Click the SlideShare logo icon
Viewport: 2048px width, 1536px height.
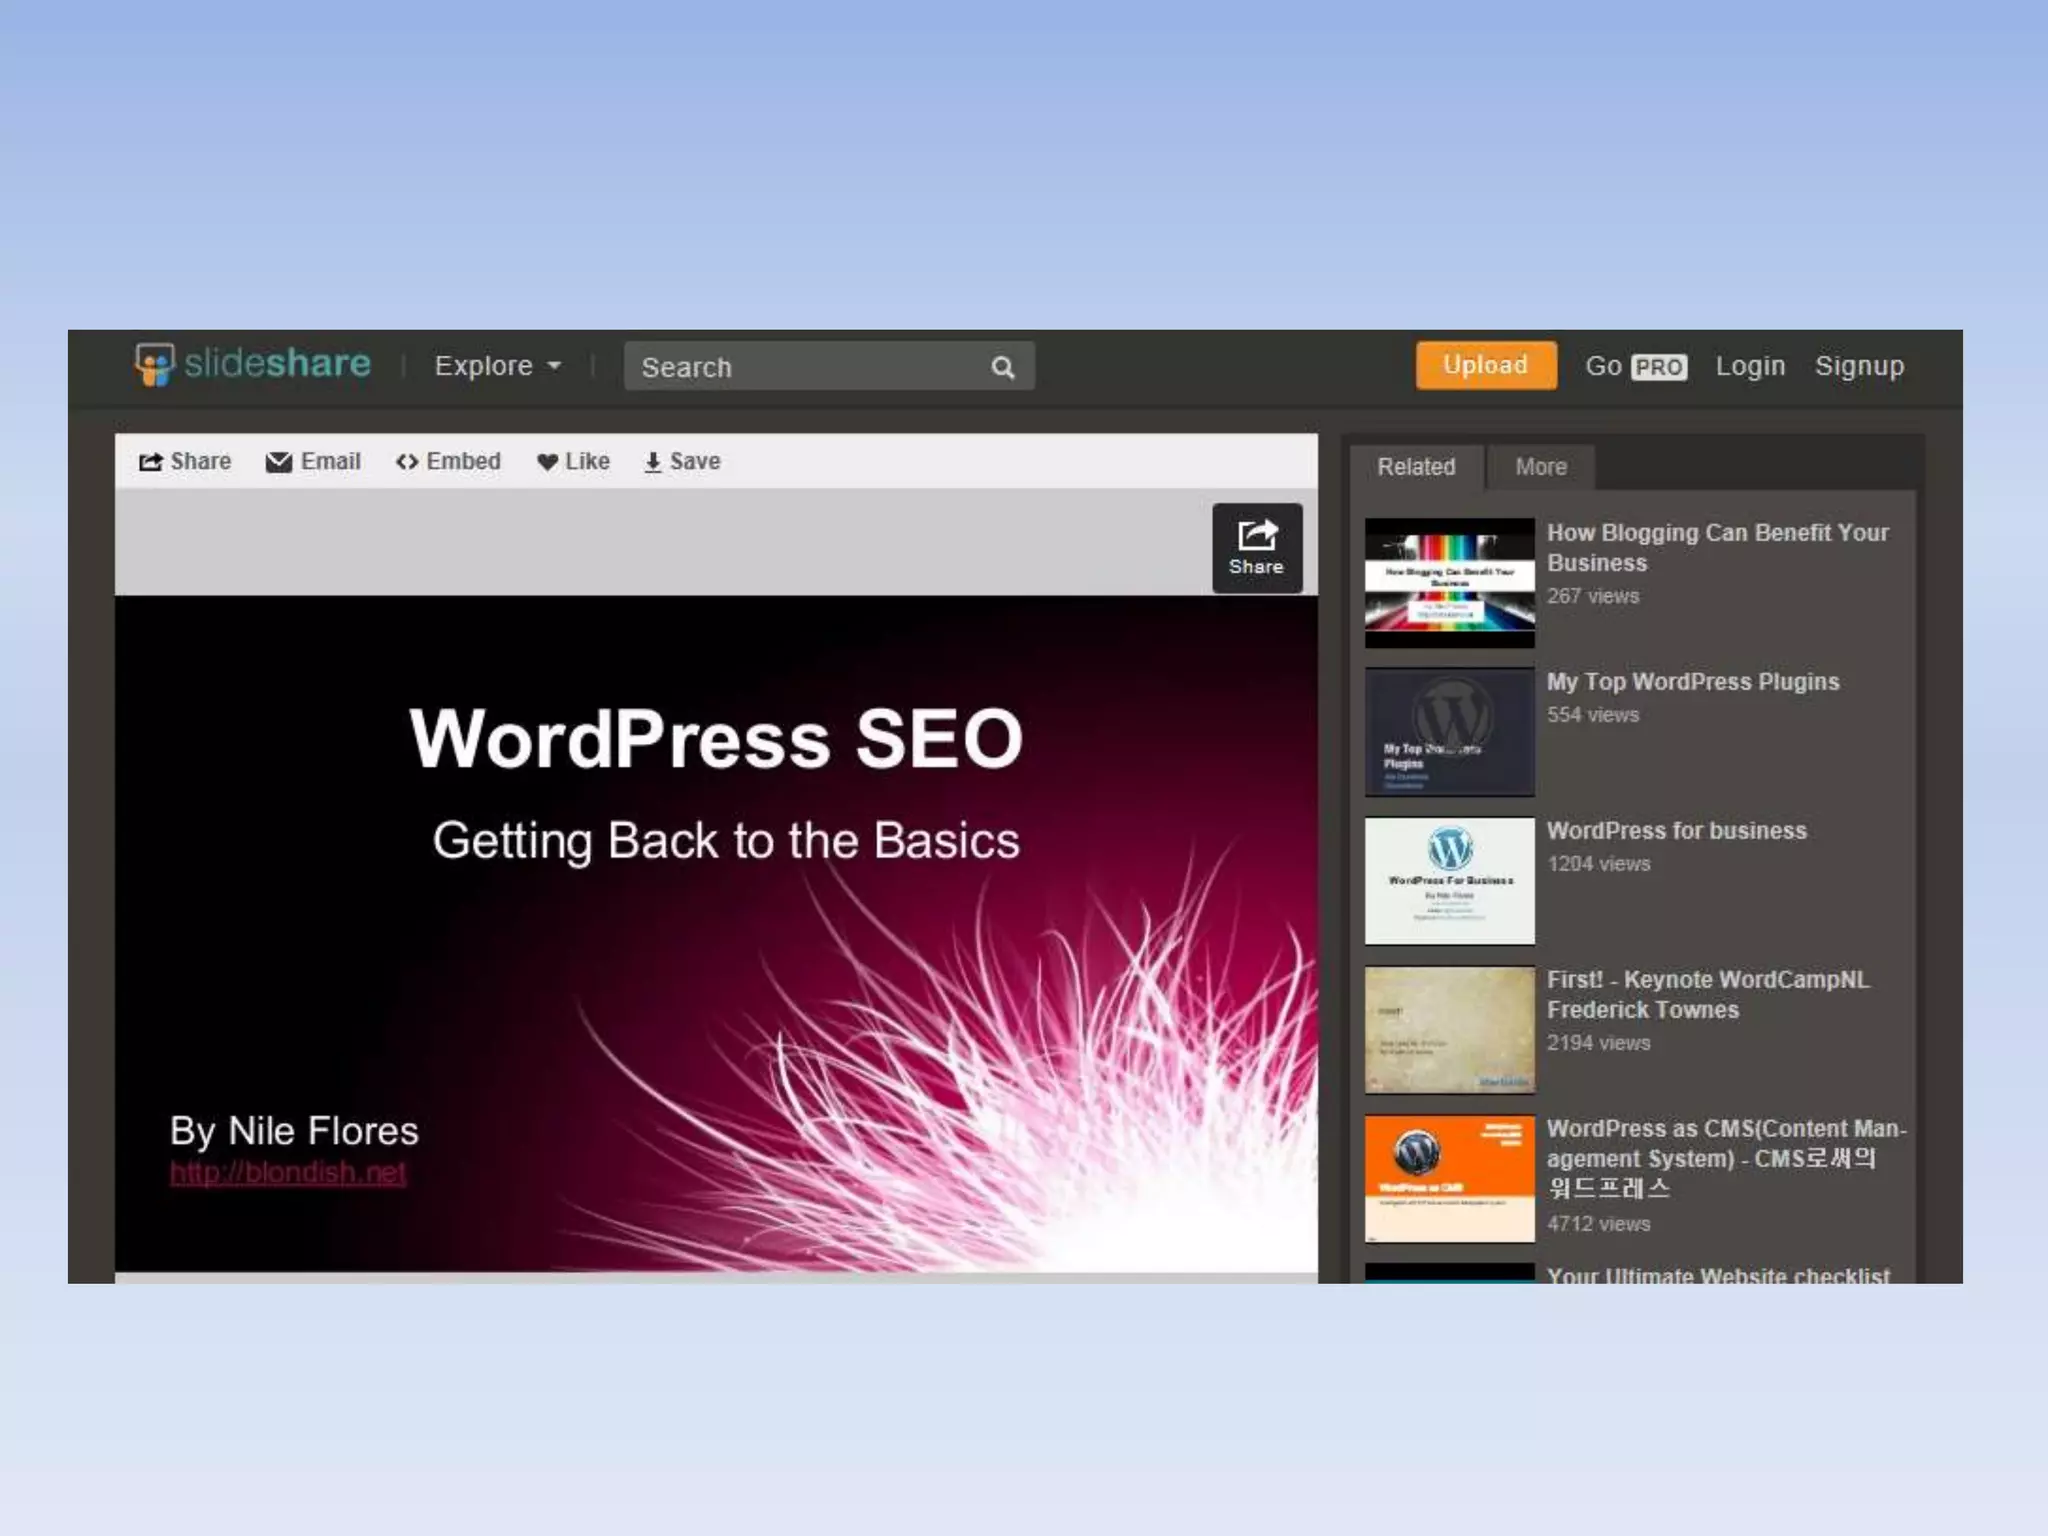[x=155, y=364]
